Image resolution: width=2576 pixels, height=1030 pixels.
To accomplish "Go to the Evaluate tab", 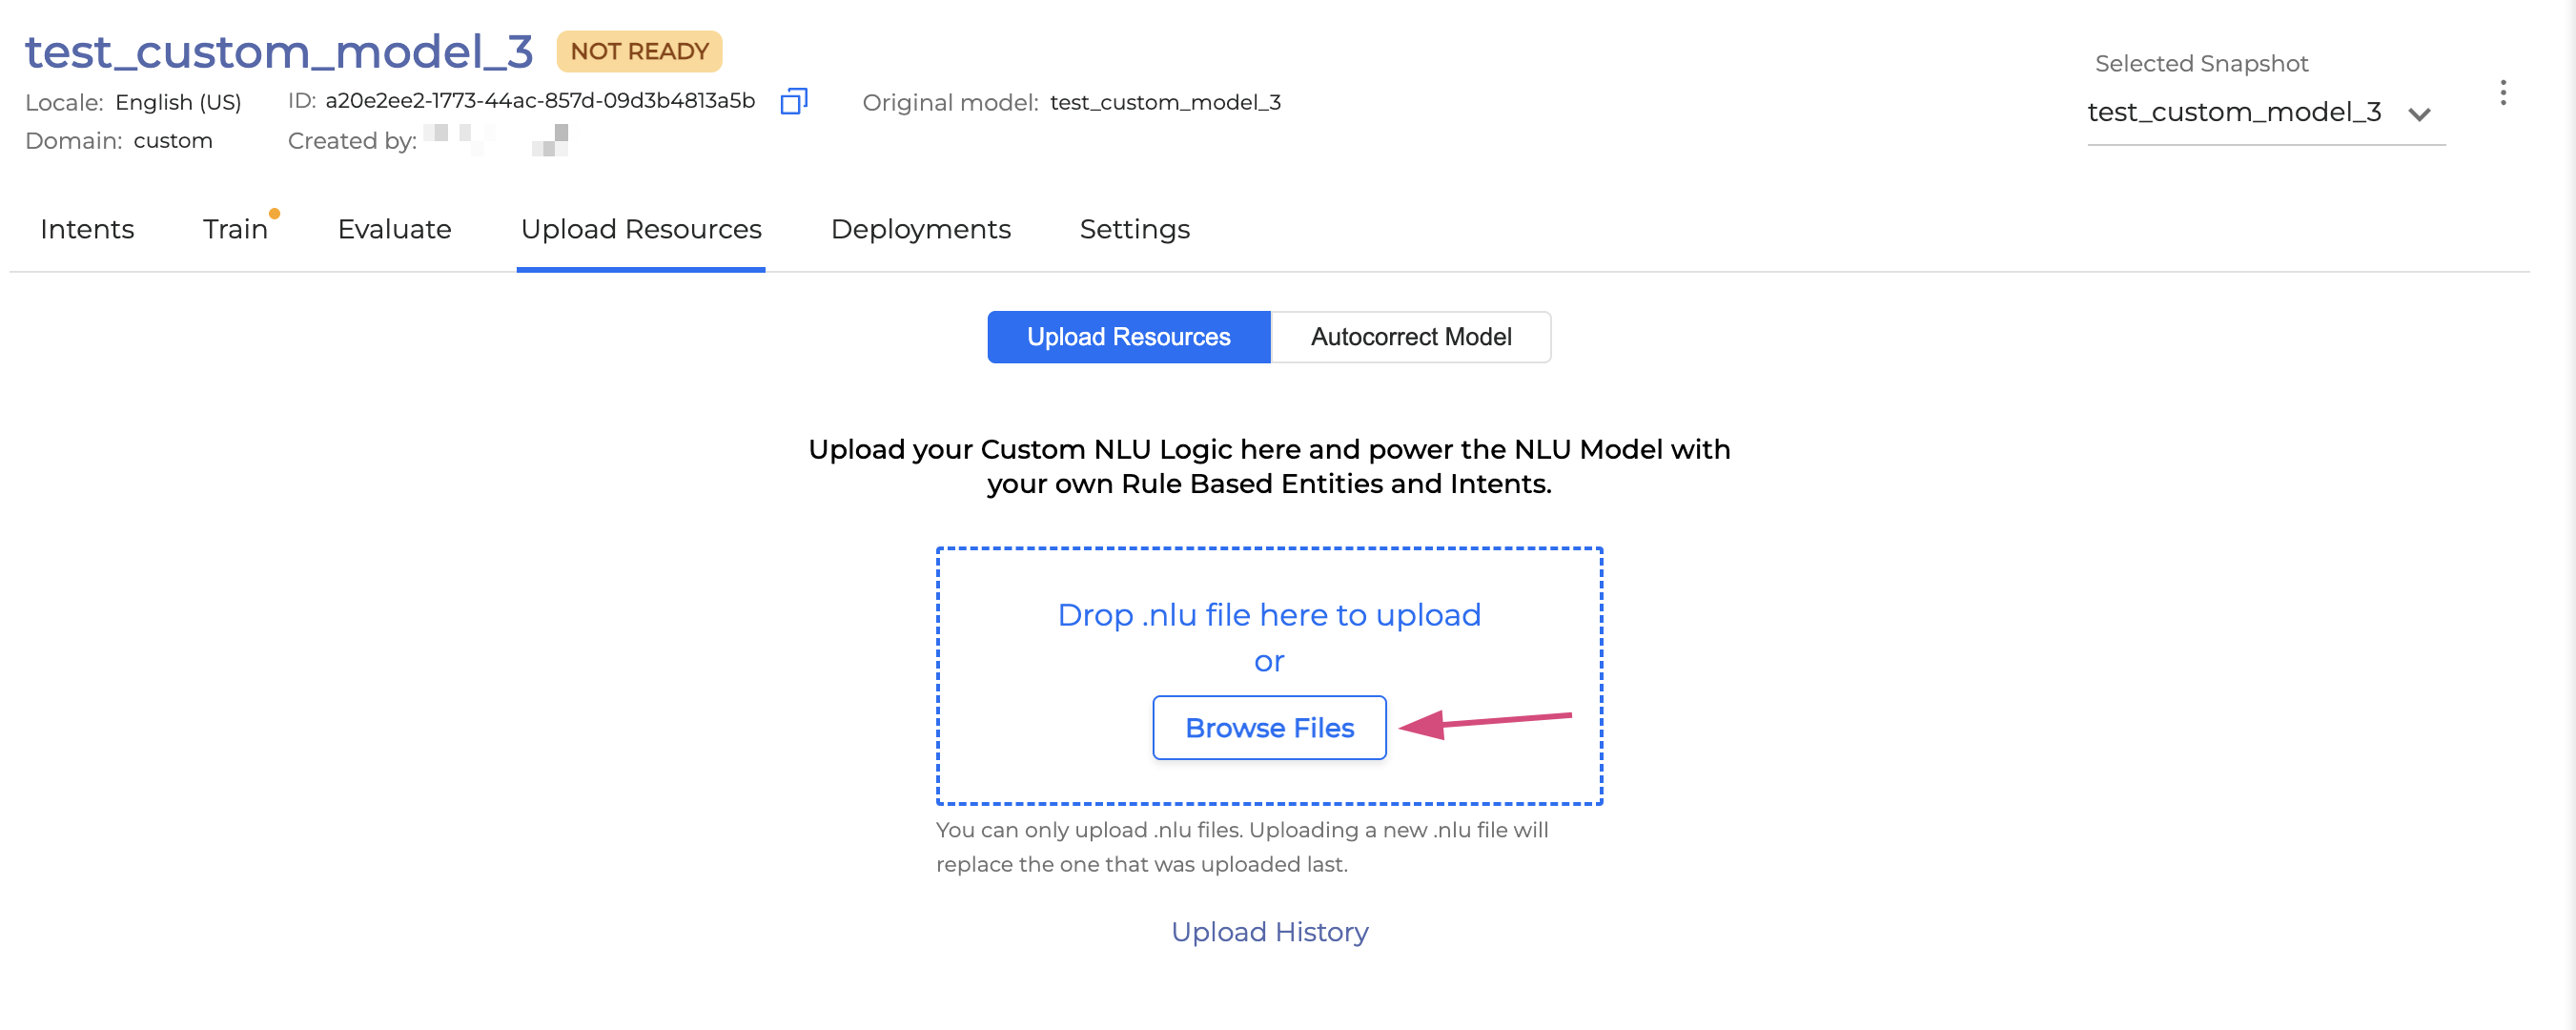I will click(394, 229).
